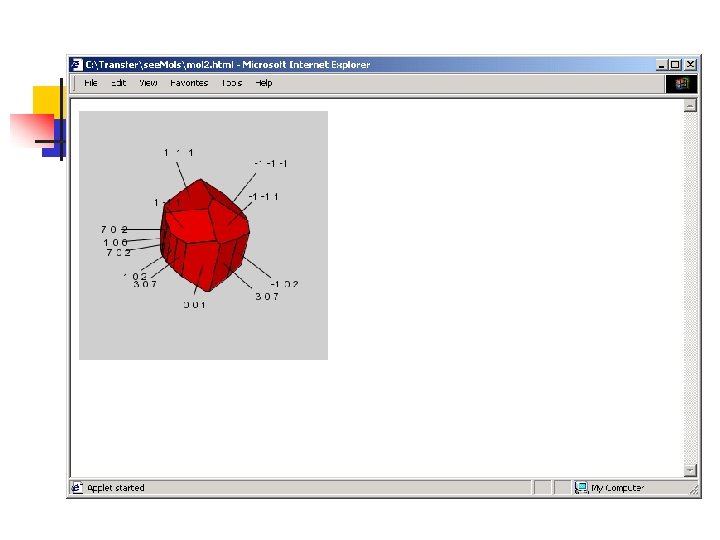Click the '-1 -1 1' face label
The image size is (720, 540).
point(264,197)
